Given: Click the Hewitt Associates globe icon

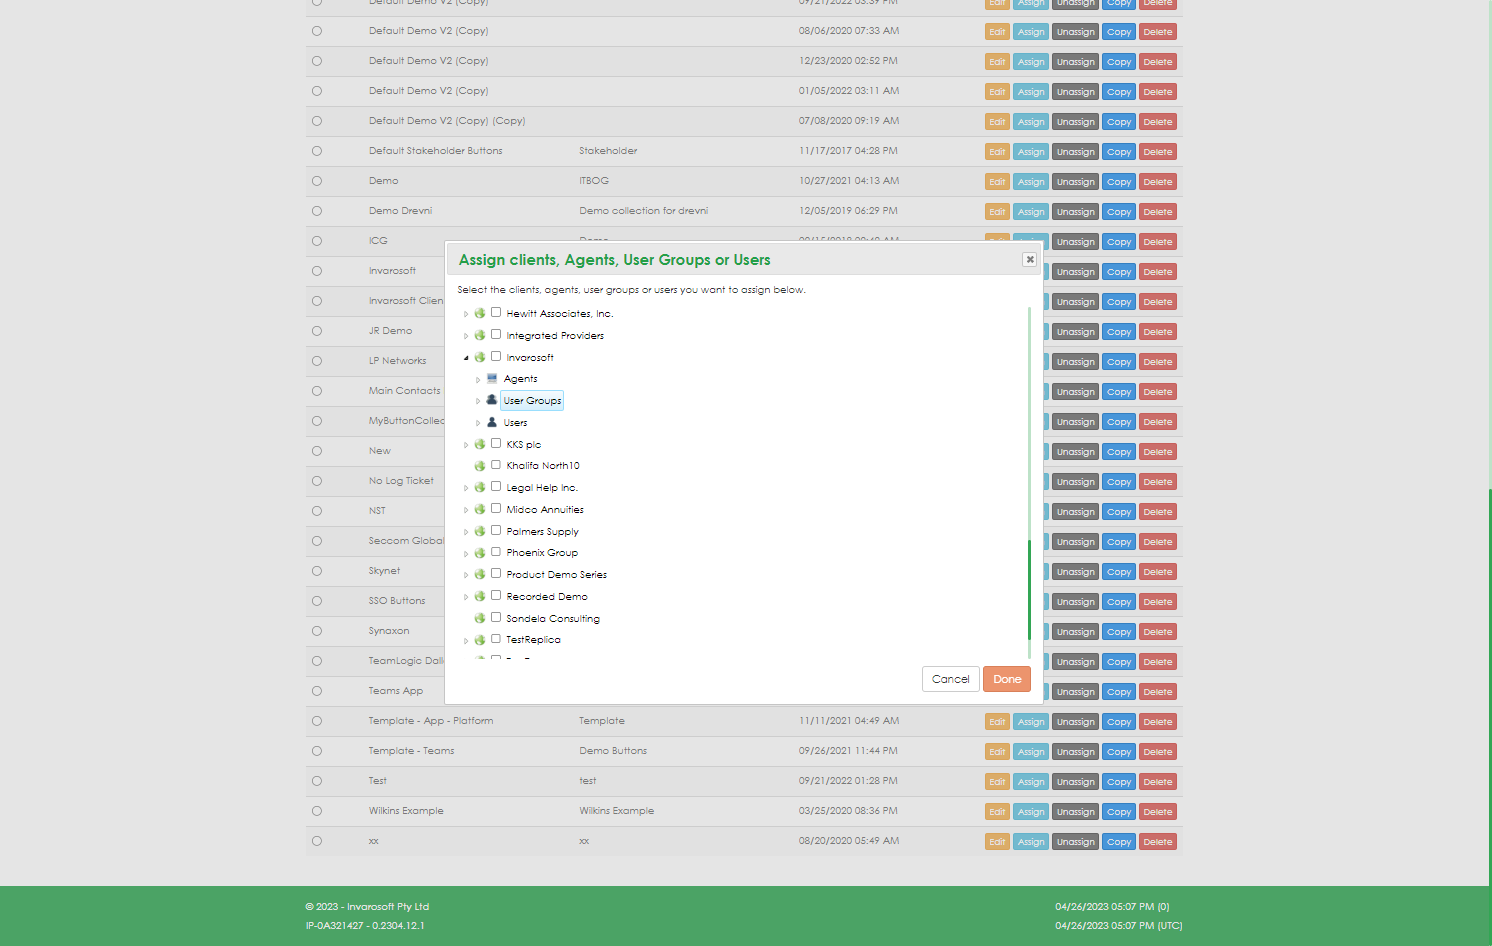Looking at the screenshot, I should tap(480, 313).
